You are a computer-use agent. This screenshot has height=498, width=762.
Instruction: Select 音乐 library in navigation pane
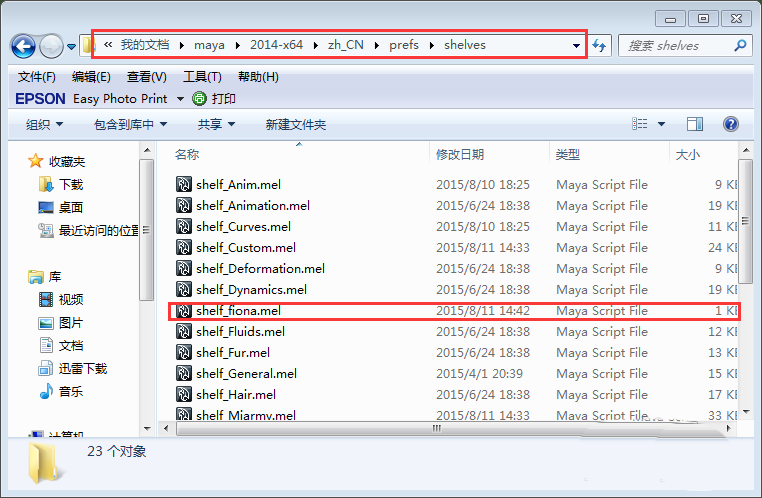pyautogui.click(x=61, y=392)
